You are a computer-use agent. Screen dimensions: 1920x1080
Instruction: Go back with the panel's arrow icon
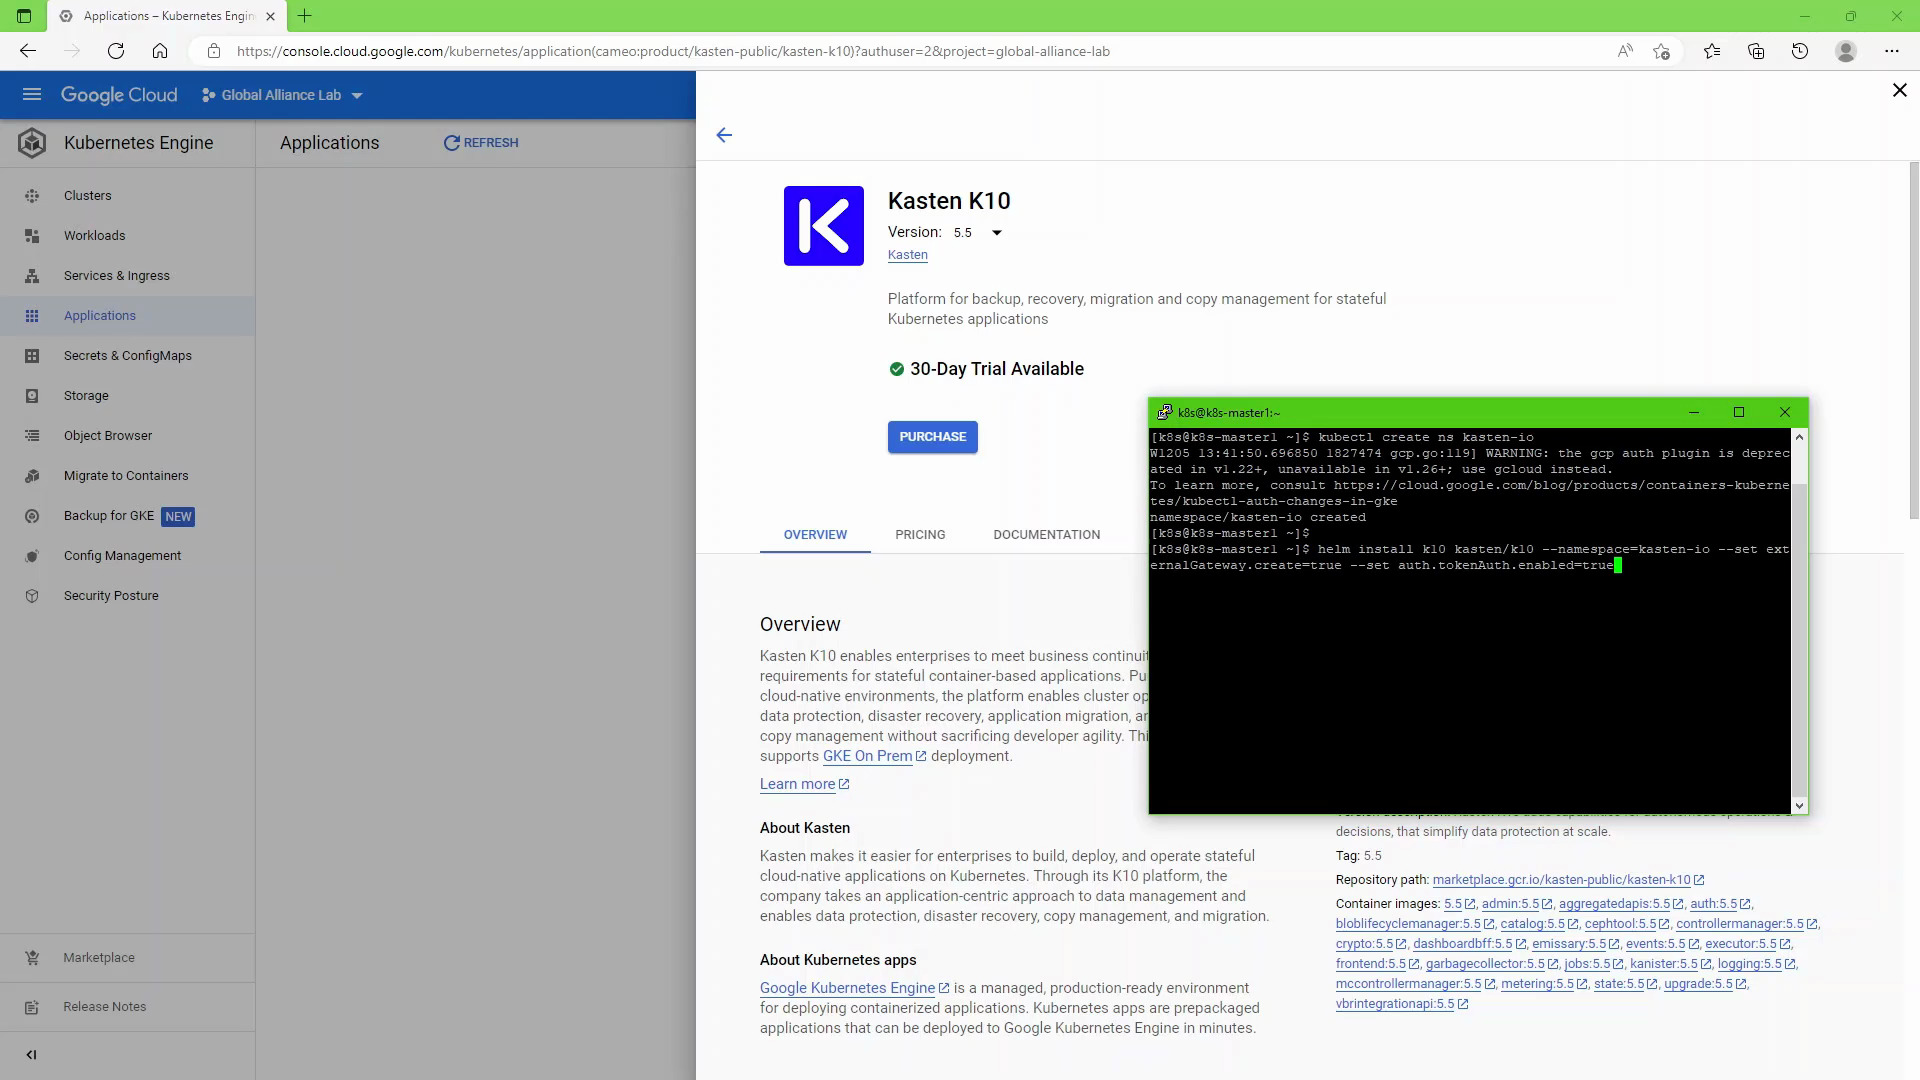coord(724,135)
